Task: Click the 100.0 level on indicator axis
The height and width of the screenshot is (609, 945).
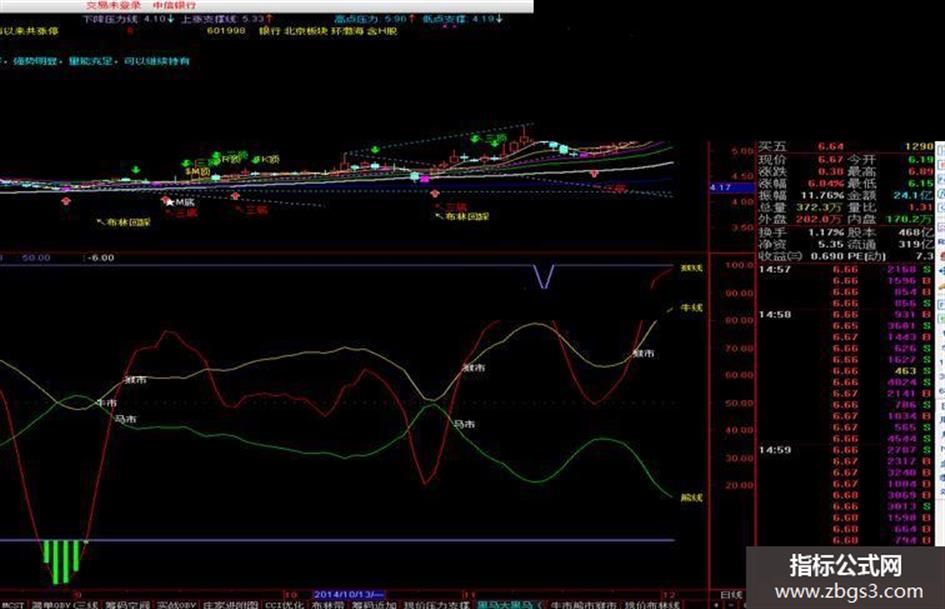Action: (x=739, y=265)
